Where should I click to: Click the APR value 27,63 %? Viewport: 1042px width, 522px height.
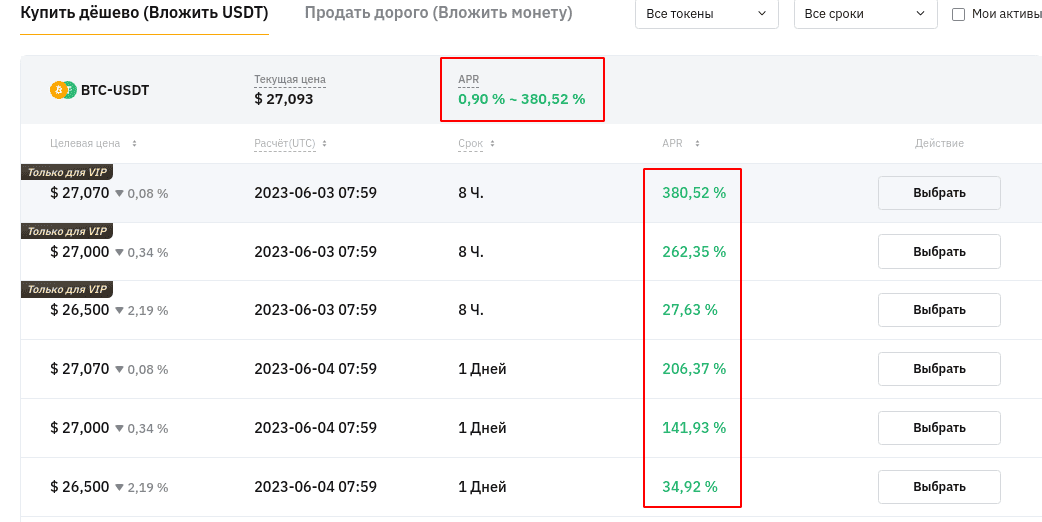690,309
